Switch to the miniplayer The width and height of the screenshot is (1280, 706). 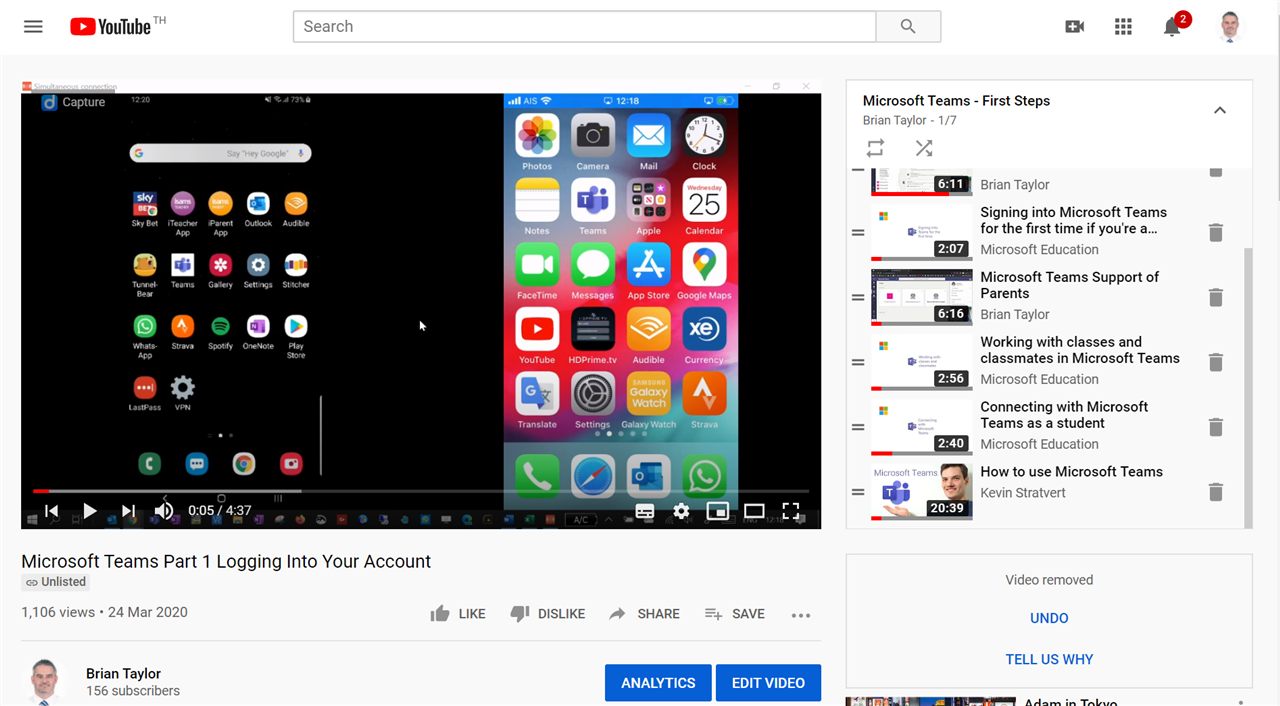point(718,511)
